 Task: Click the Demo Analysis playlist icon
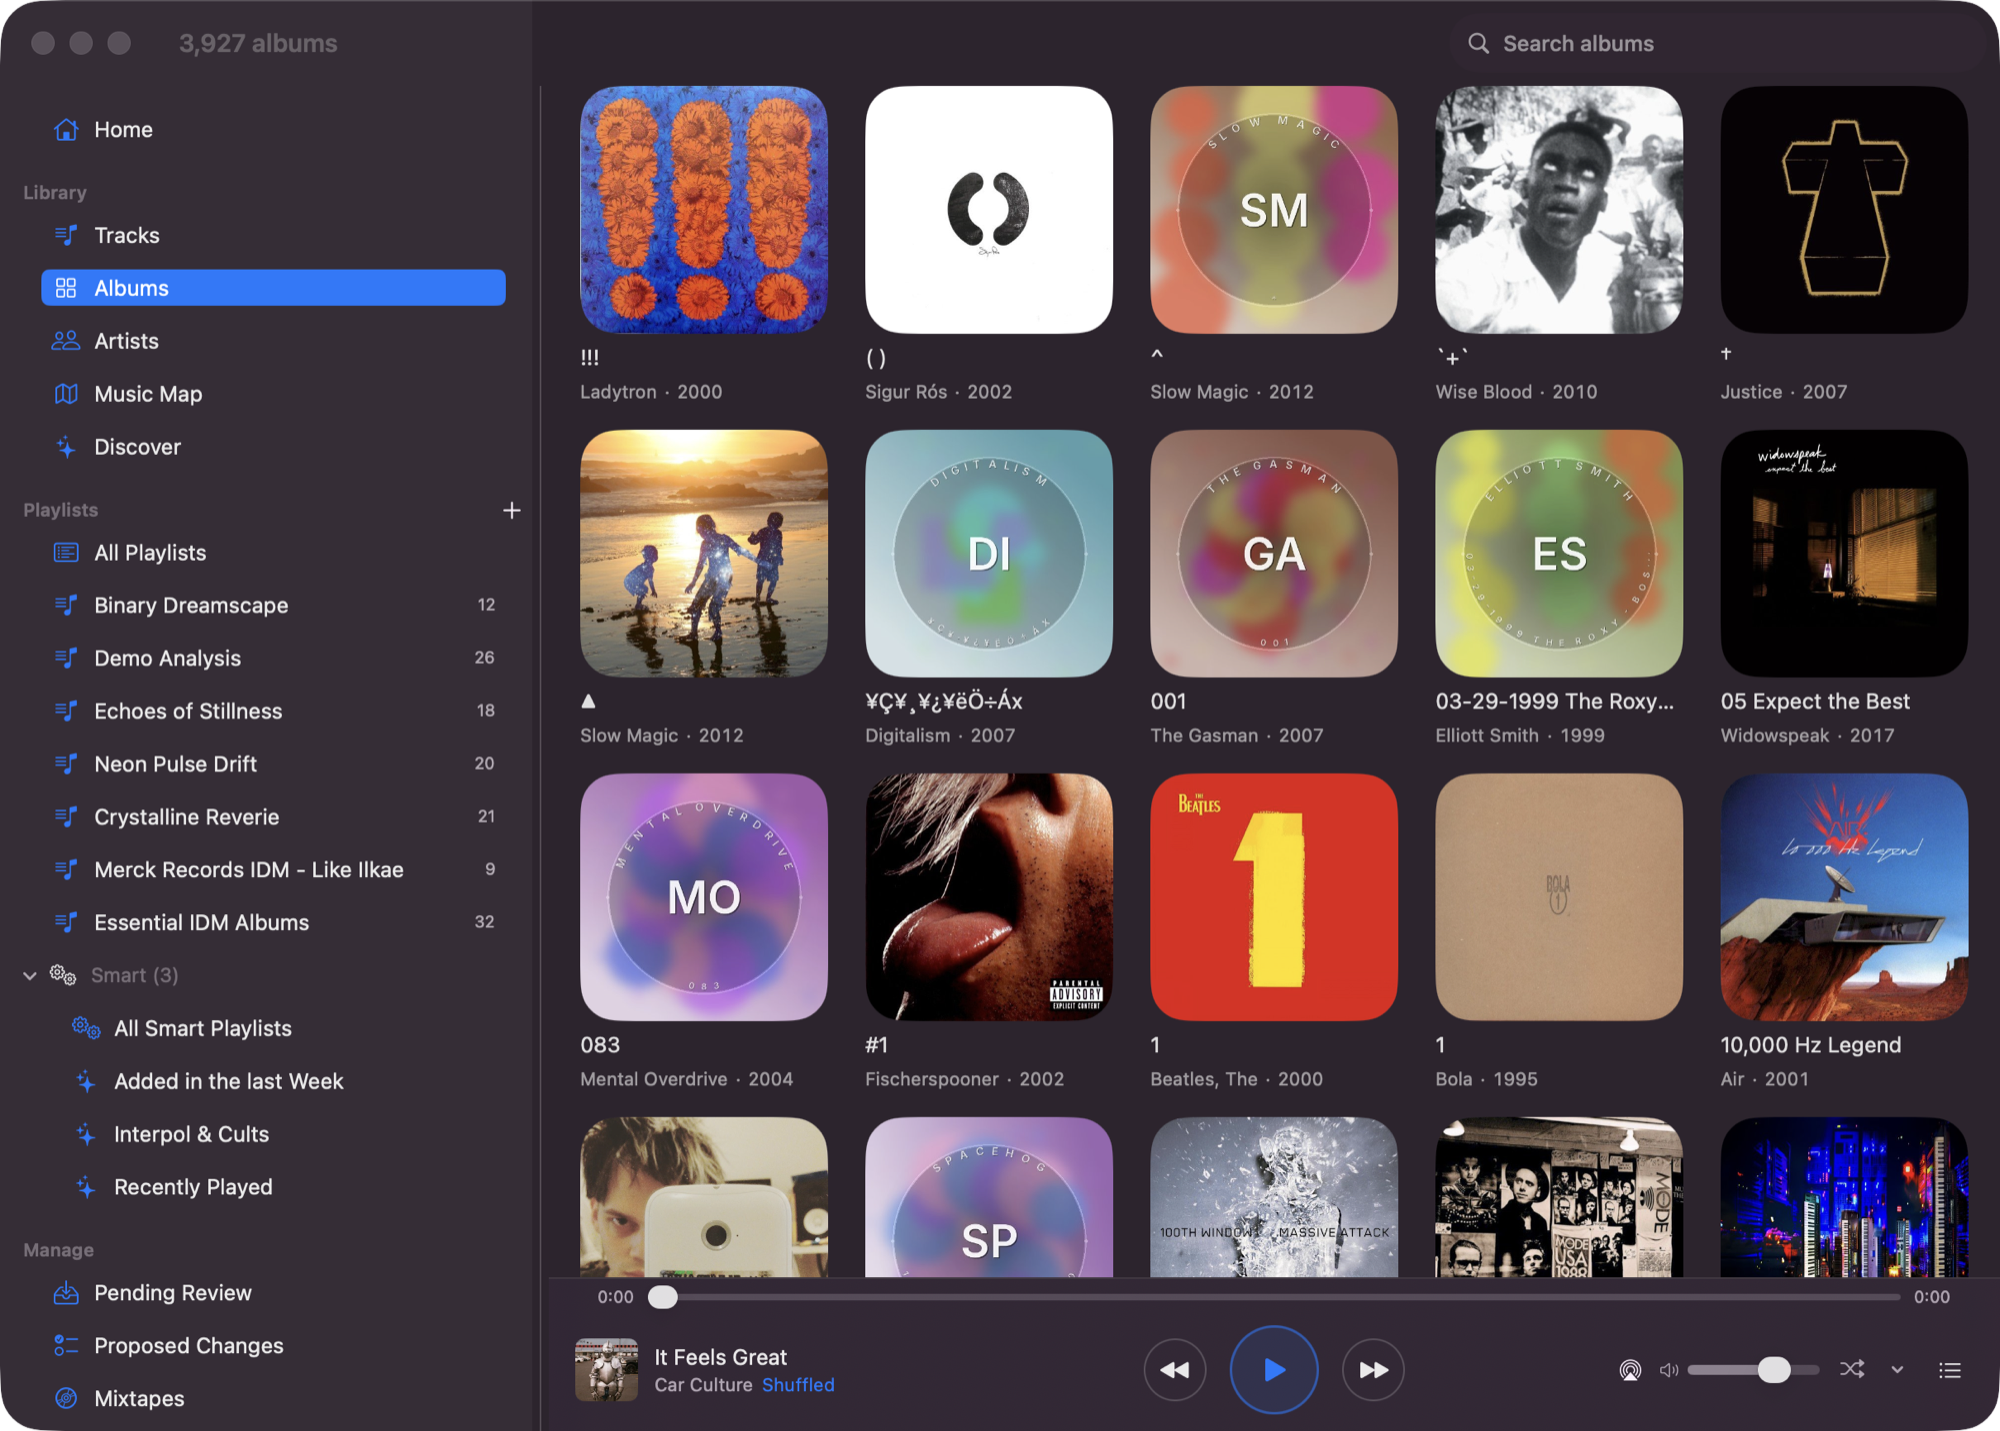(66, 658)
